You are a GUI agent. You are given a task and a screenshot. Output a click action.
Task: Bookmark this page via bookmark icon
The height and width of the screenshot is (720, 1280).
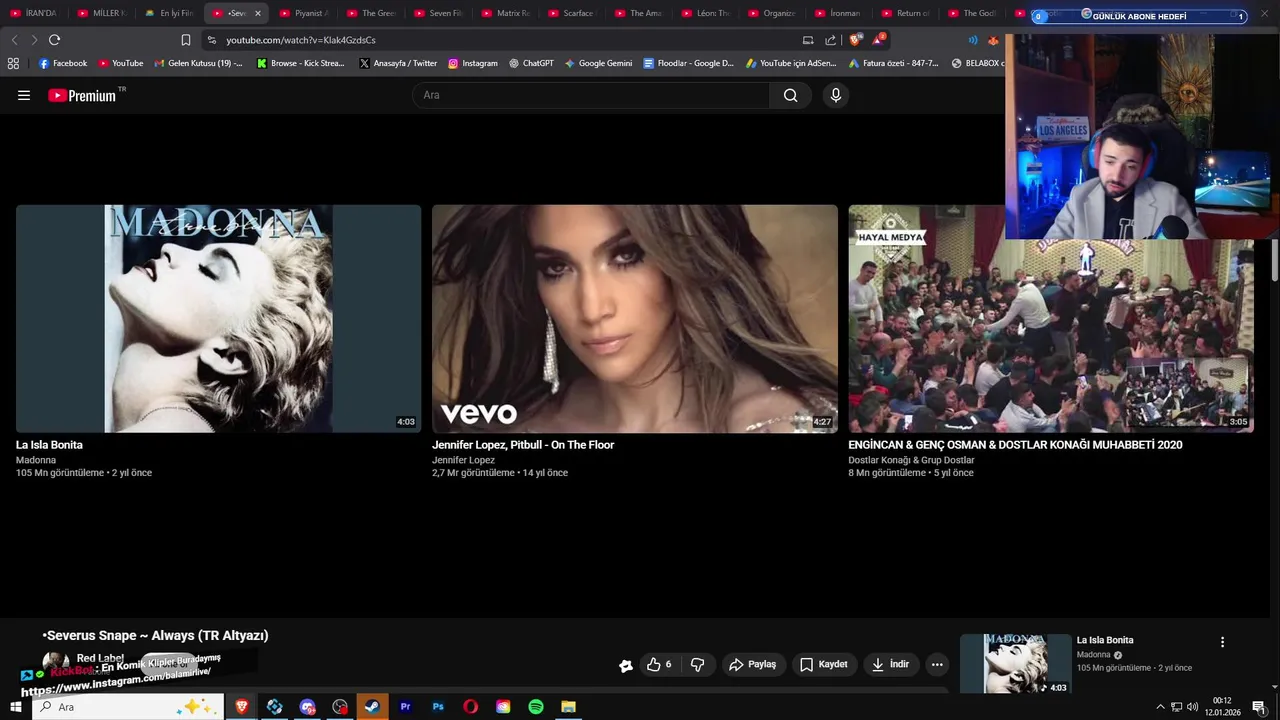[x=186, y=40]
